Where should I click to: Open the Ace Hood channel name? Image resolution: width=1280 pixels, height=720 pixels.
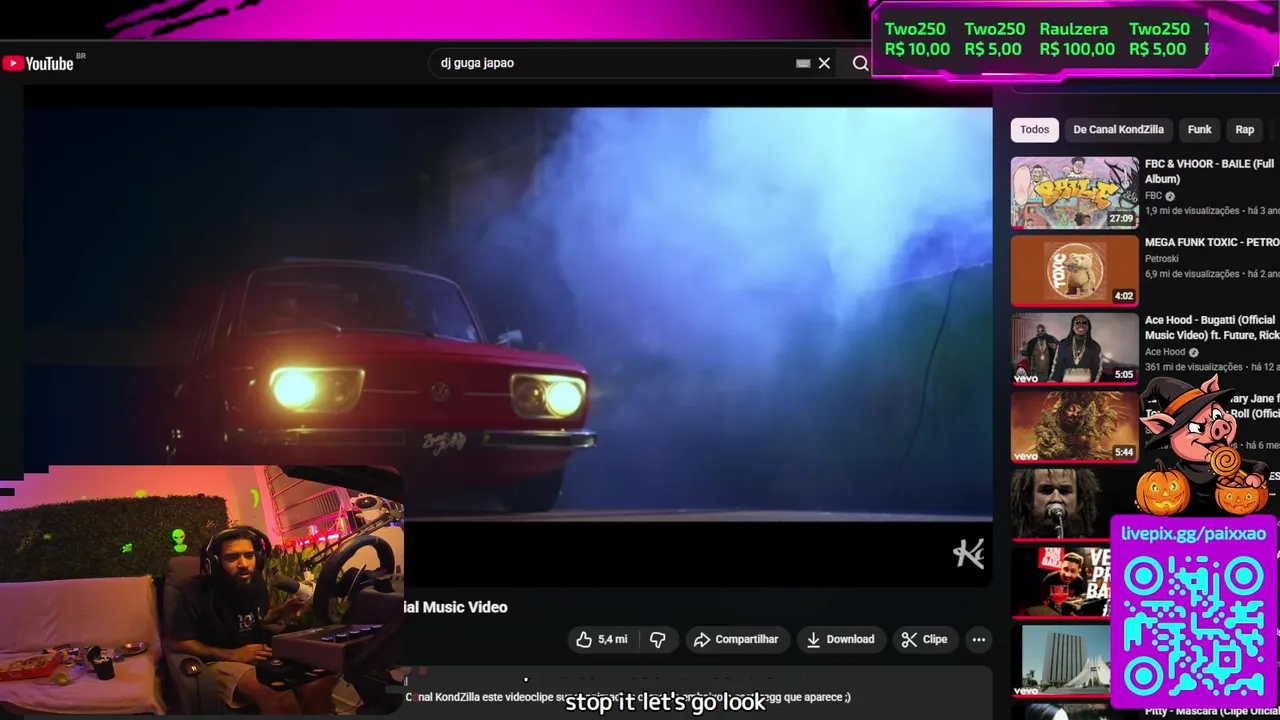pyautogui.click(x=1165, y=352)
